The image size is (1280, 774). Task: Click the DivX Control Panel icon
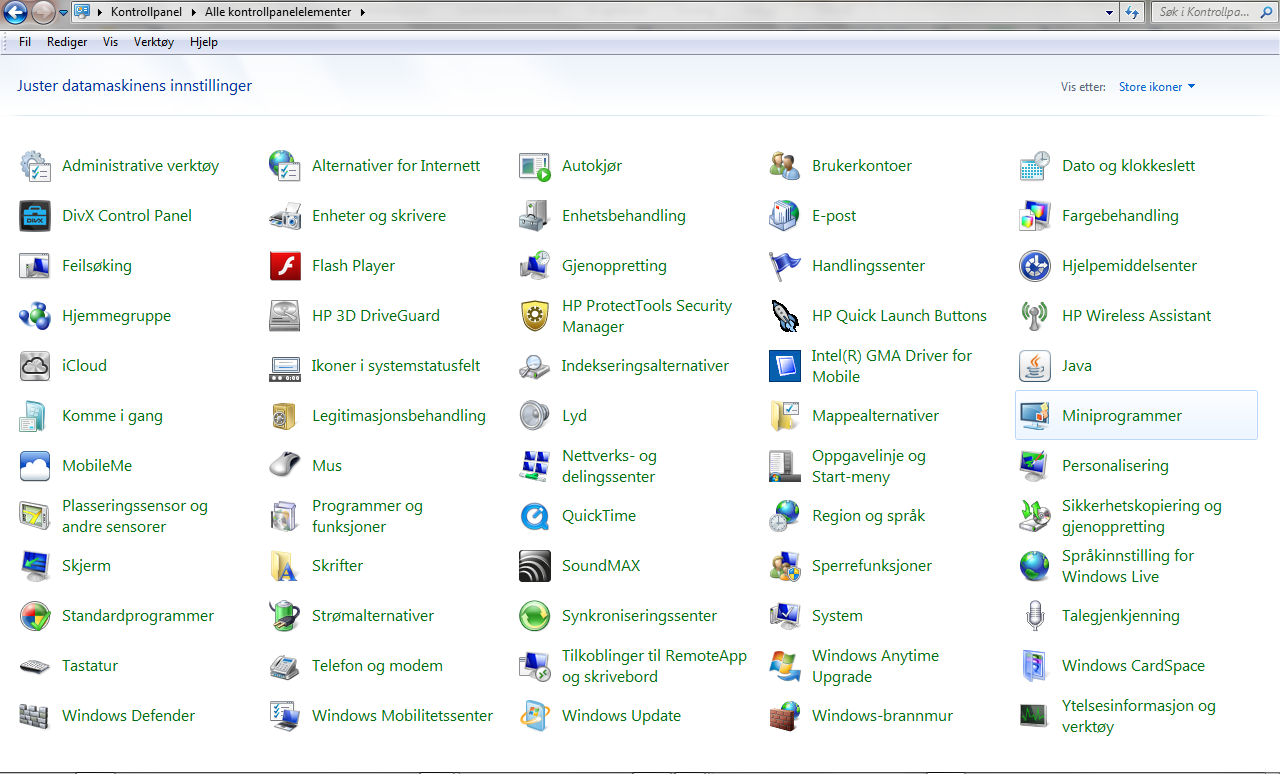click(35, 216)
